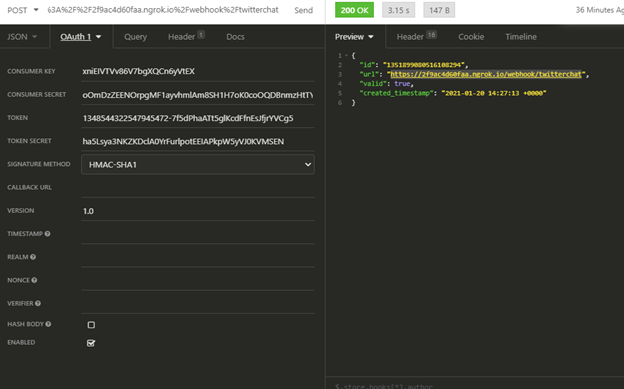
Task: Uncheck the Enabled checkbox
Action: [x=91, y=343]
